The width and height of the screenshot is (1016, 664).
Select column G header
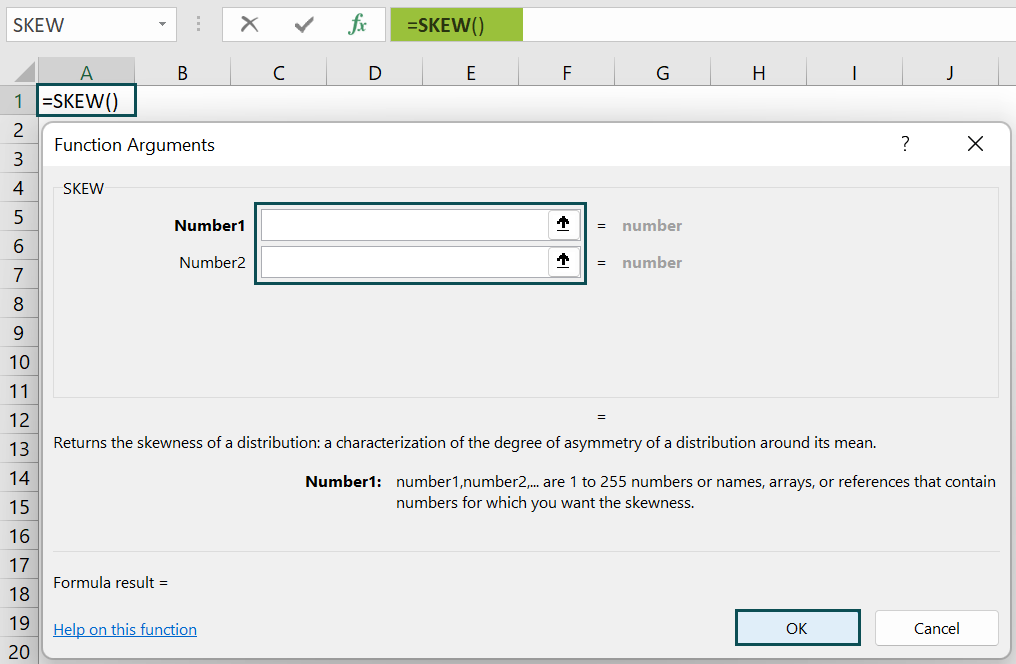click(x=662, y=73)
